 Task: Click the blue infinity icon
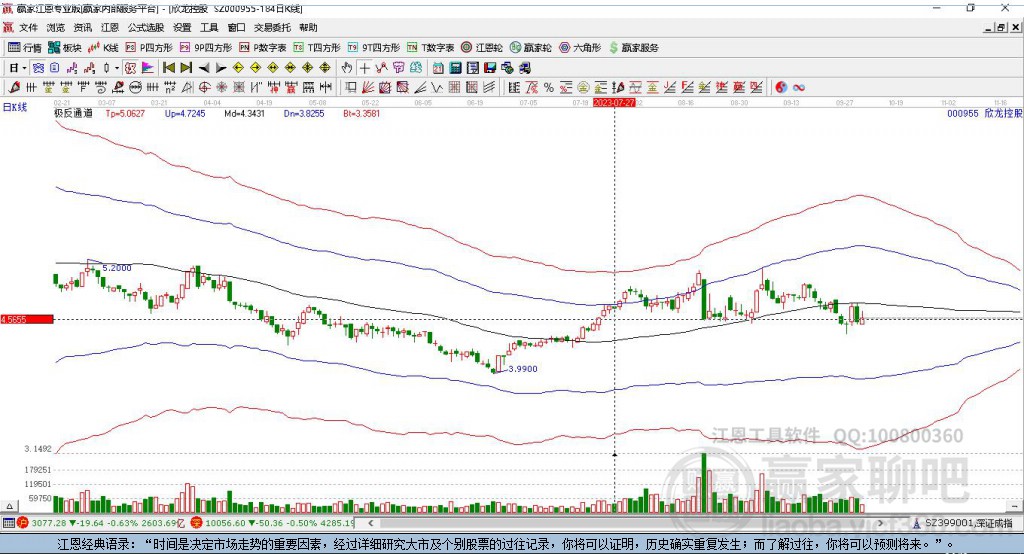799,88
